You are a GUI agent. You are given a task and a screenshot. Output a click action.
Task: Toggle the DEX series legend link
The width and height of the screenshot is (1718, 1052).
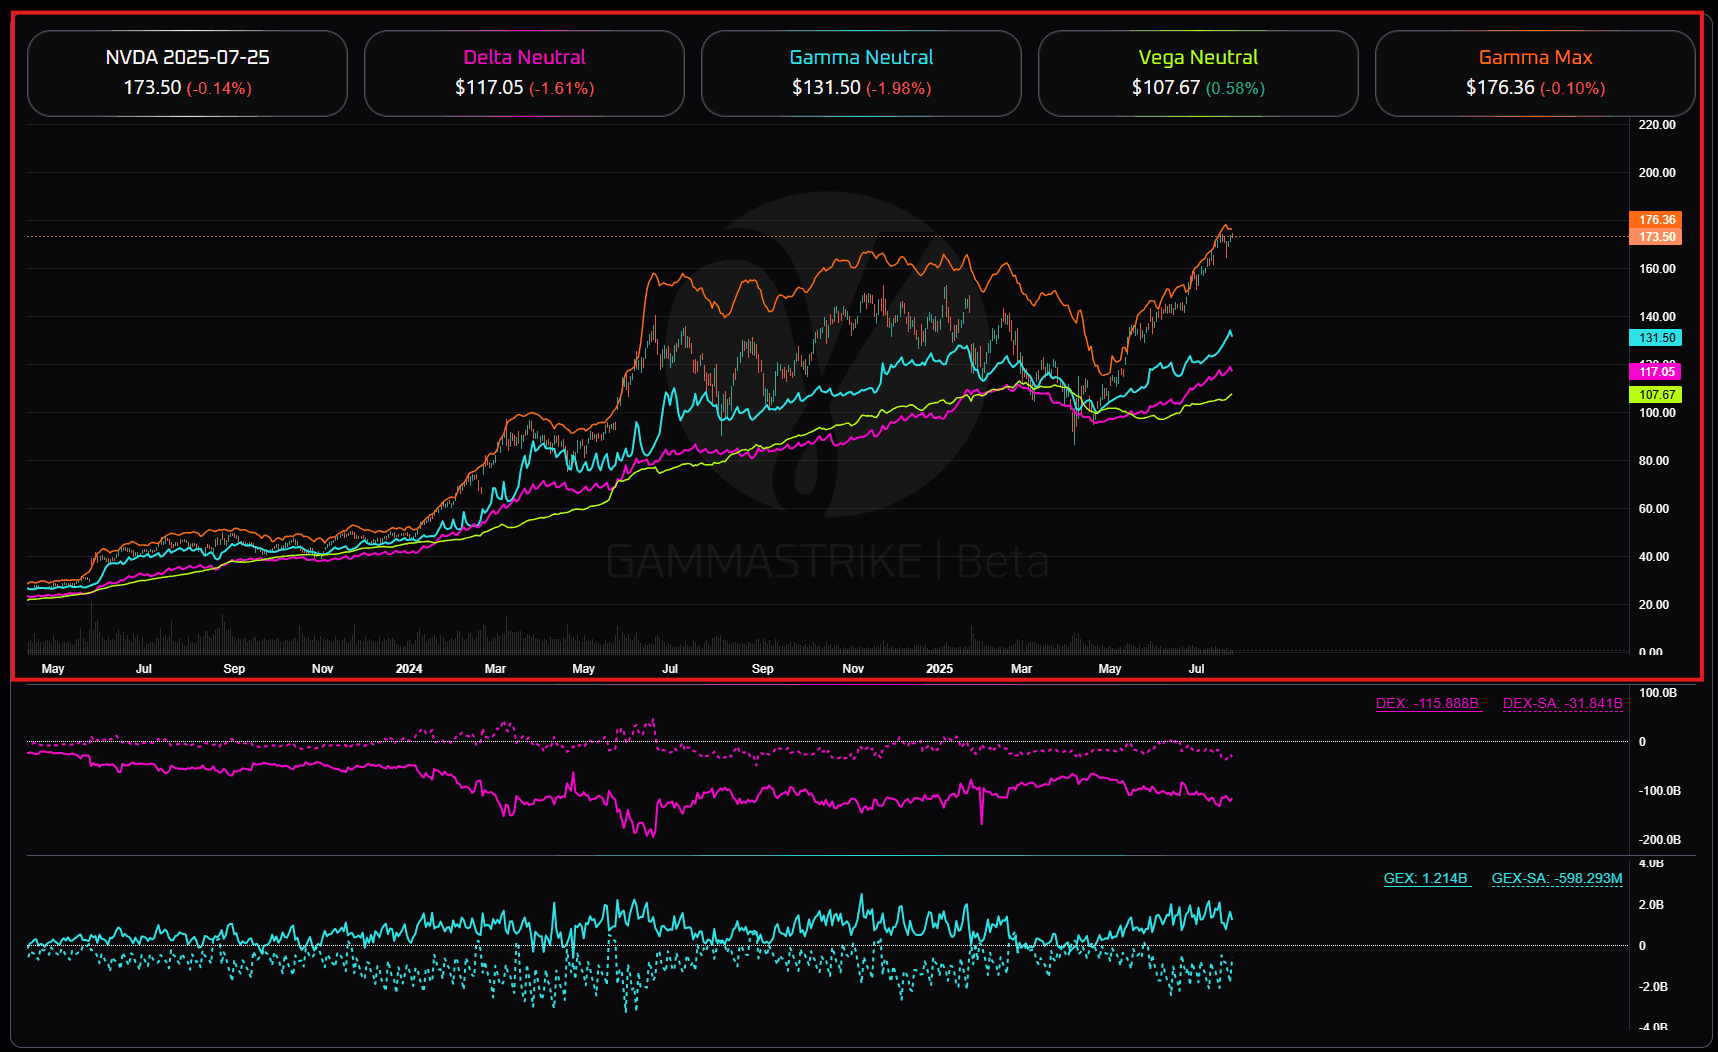click(1427, 703)
